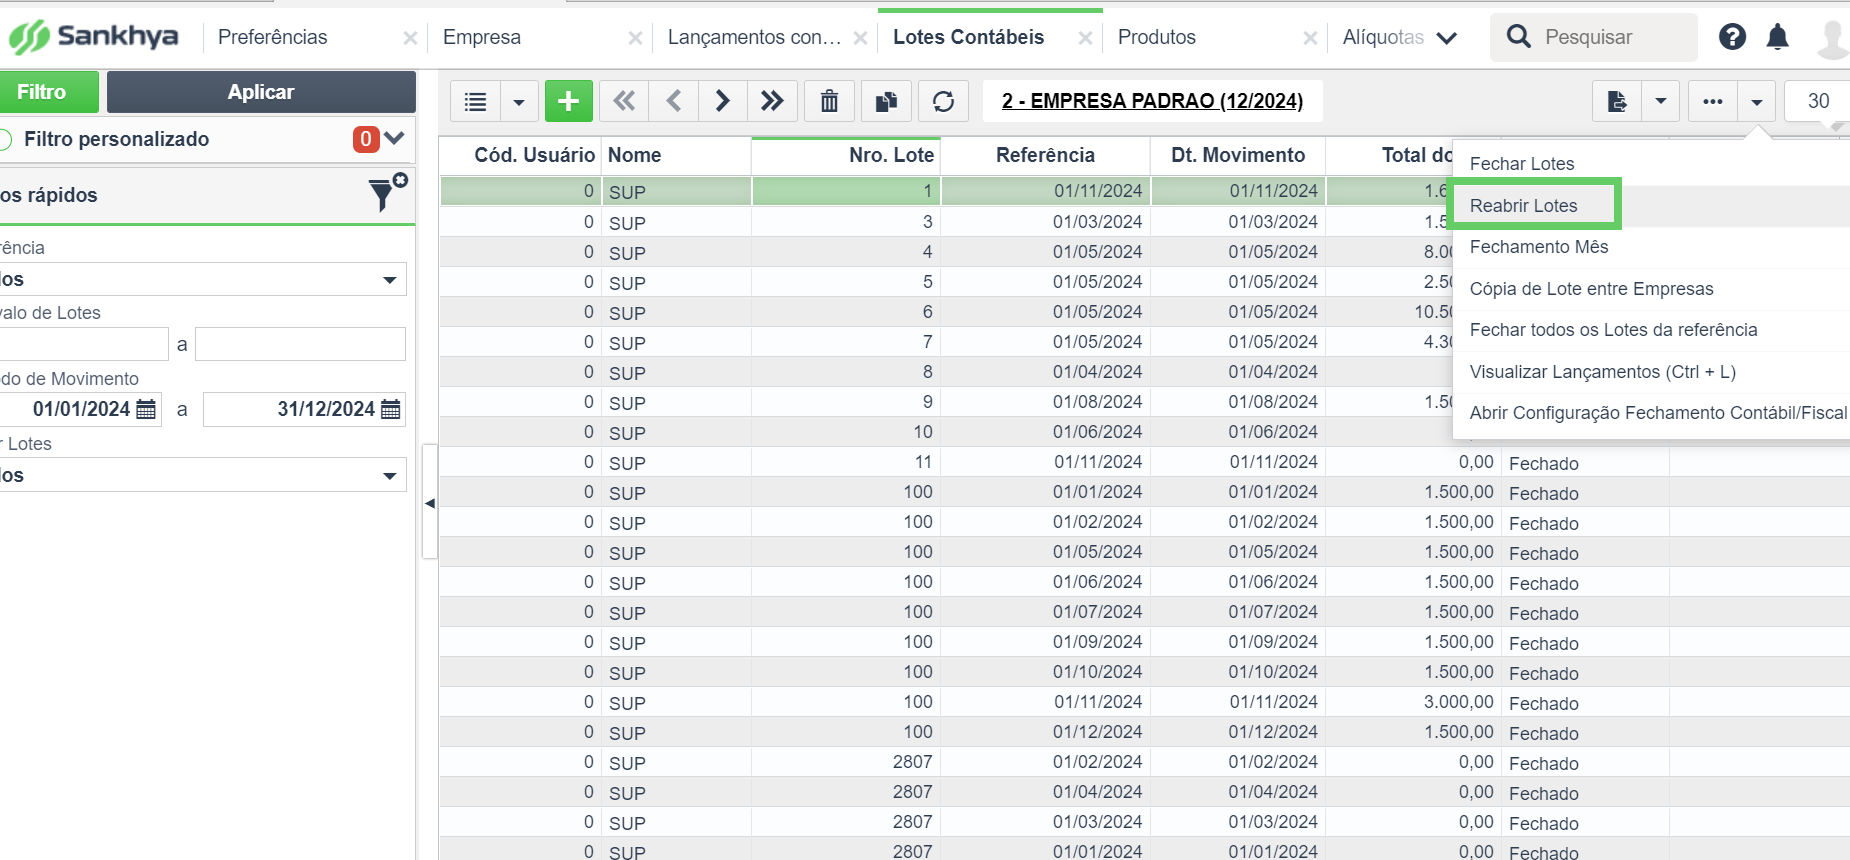This screenshot has height=860, width=1850.
Task: Click the 01/01/2024 movement start date field
Action: coord(80,409)
